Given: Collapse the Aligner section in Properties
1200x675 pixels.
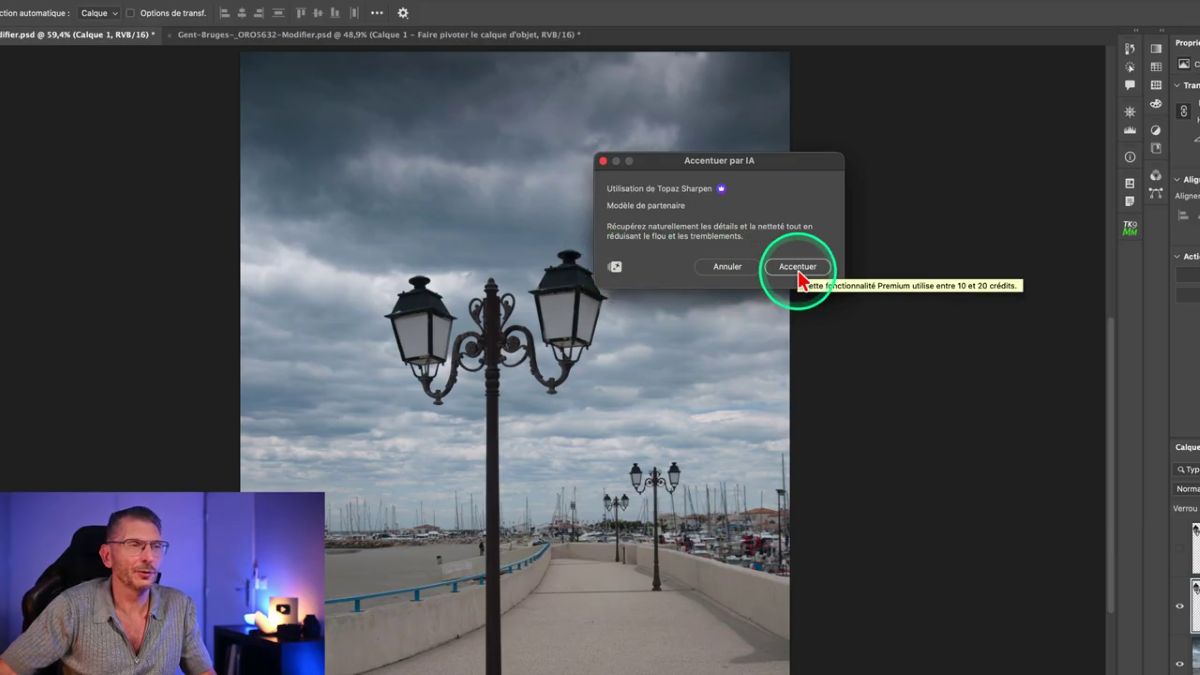Looking at the screenshot, I should pos(1177,180).
